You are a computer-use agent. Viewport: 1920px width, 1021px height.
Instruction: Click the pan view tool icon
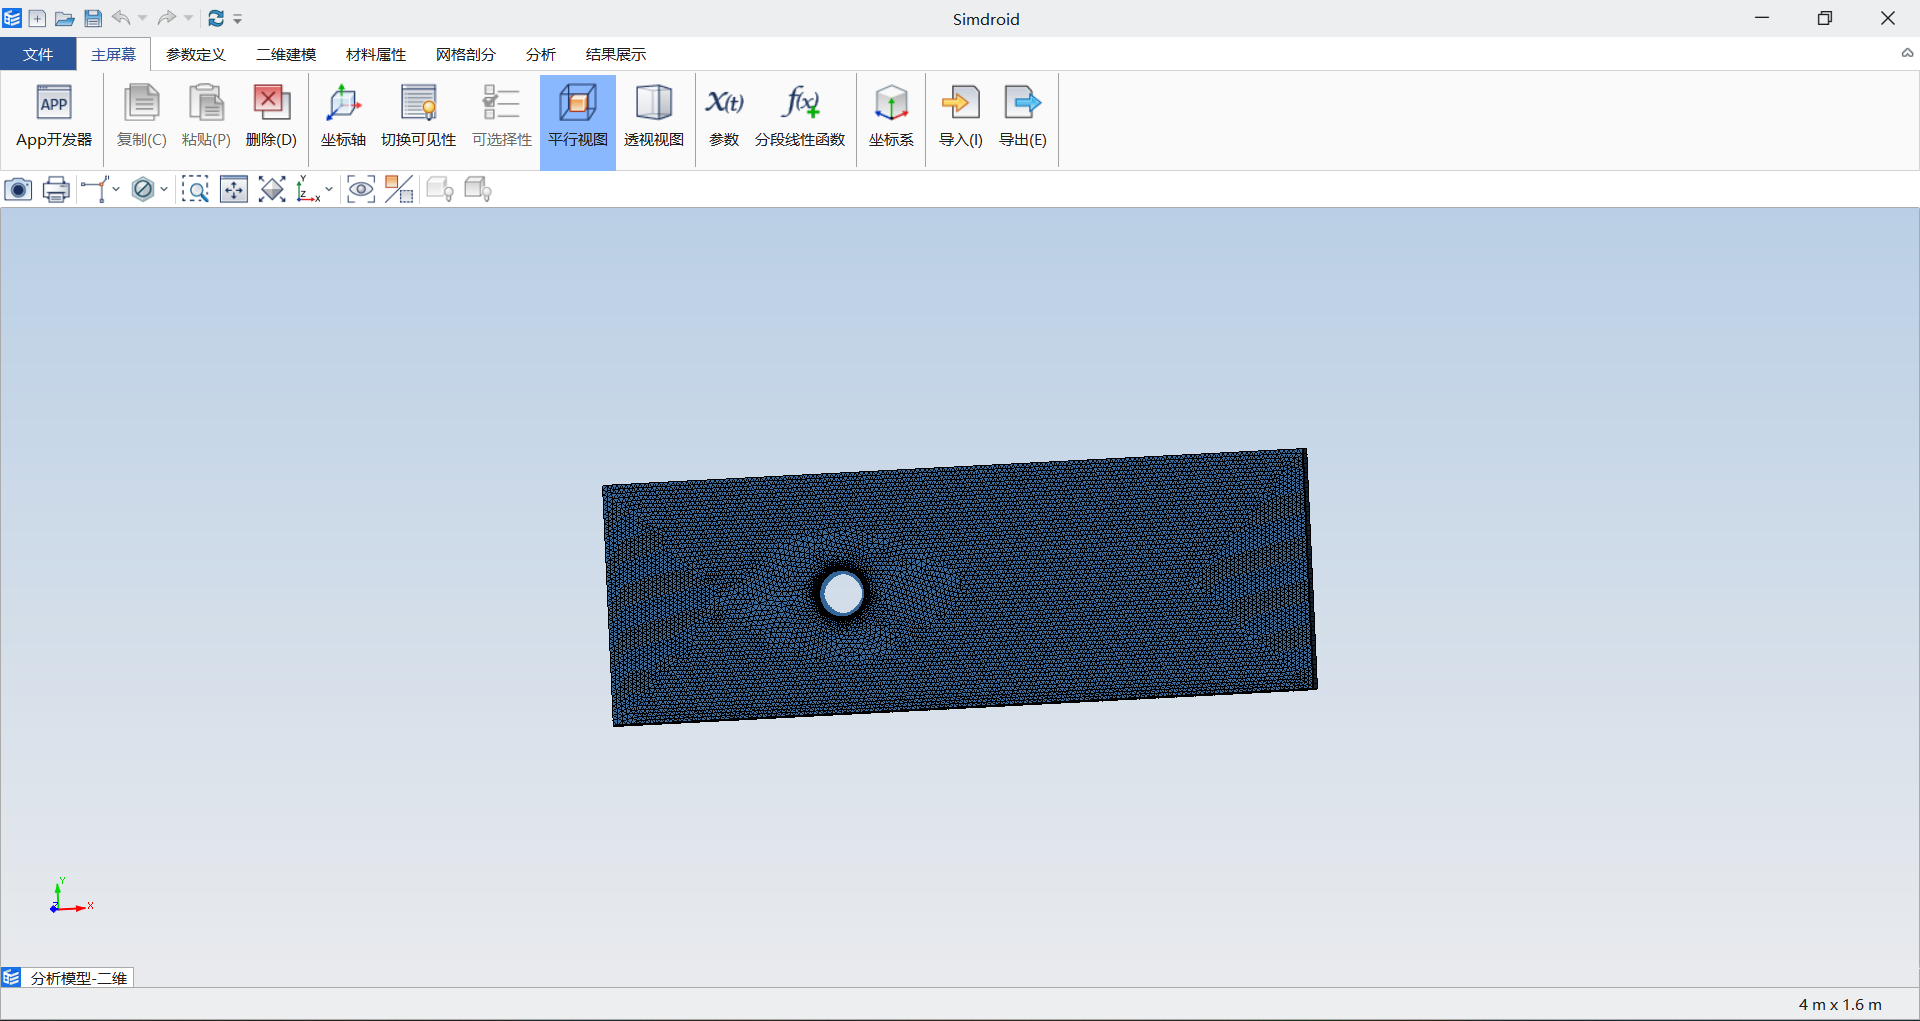pyautogui.click(x=234, y=189)
